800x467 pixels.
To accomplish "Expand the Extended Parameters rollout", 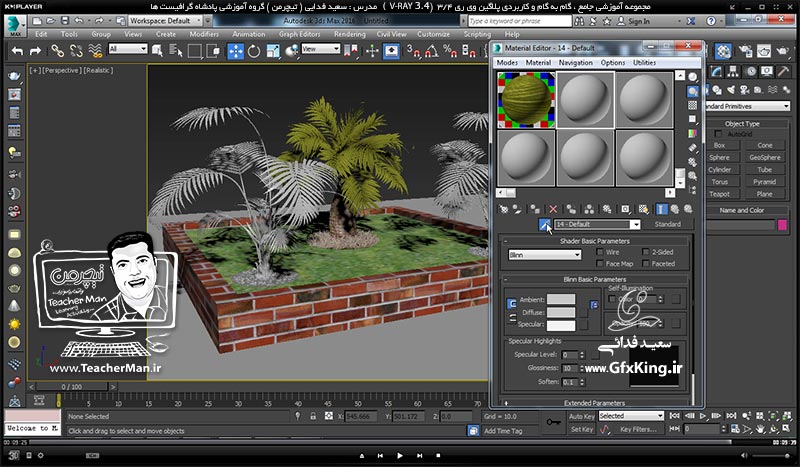I will [x=594, y=403].
